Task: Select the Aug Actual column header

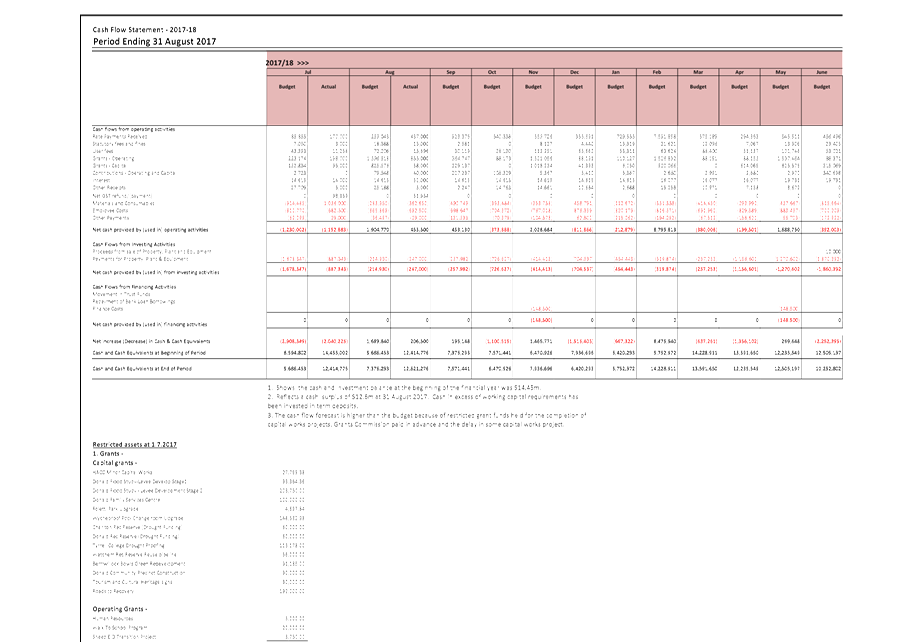Action: [410, 87]
